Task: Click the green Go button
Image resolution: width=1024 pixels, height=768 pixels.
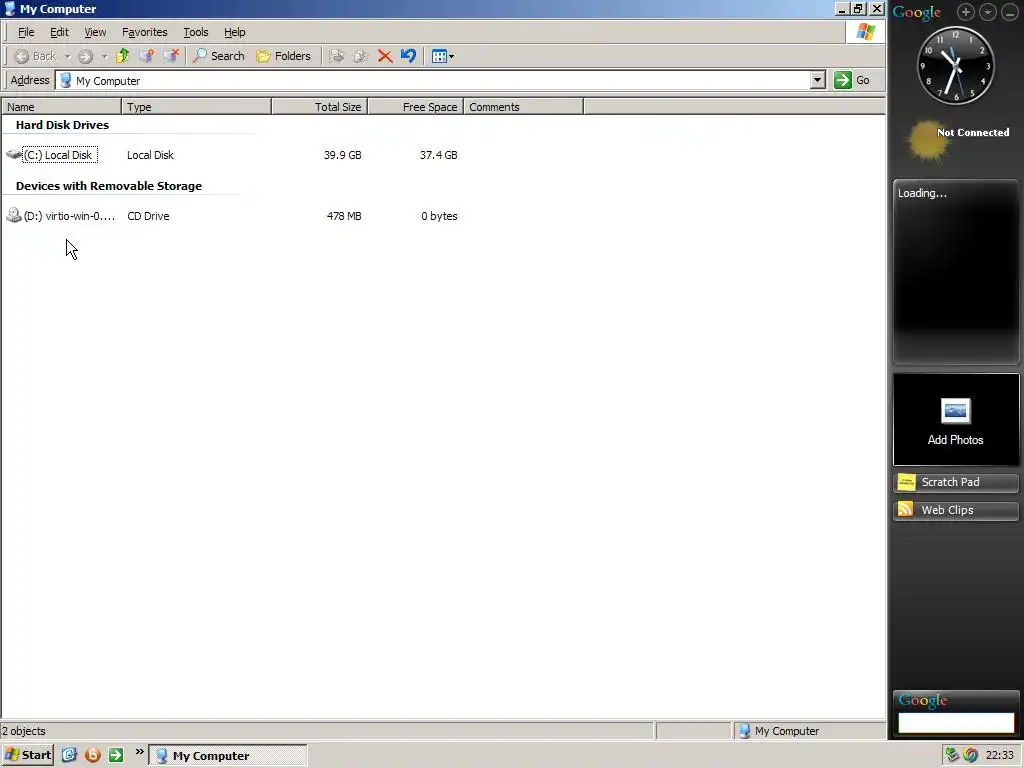Action: pos(853,80)
